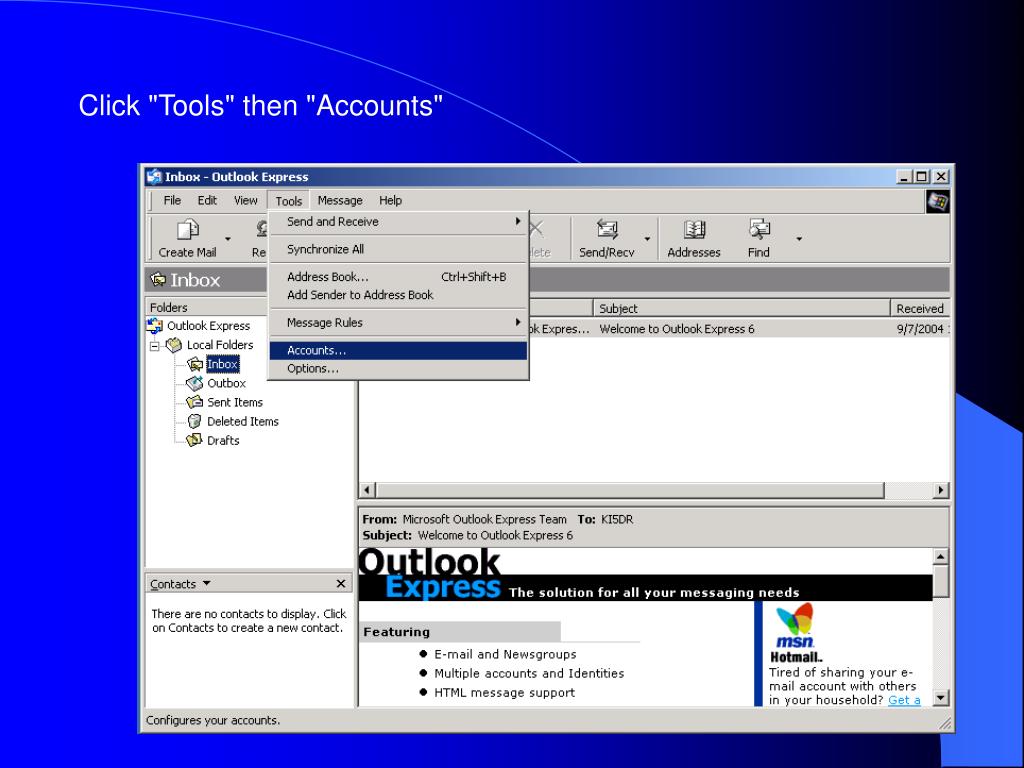
Task: Click the 9/7/2004 received date cell
Action: click(921, 329)
